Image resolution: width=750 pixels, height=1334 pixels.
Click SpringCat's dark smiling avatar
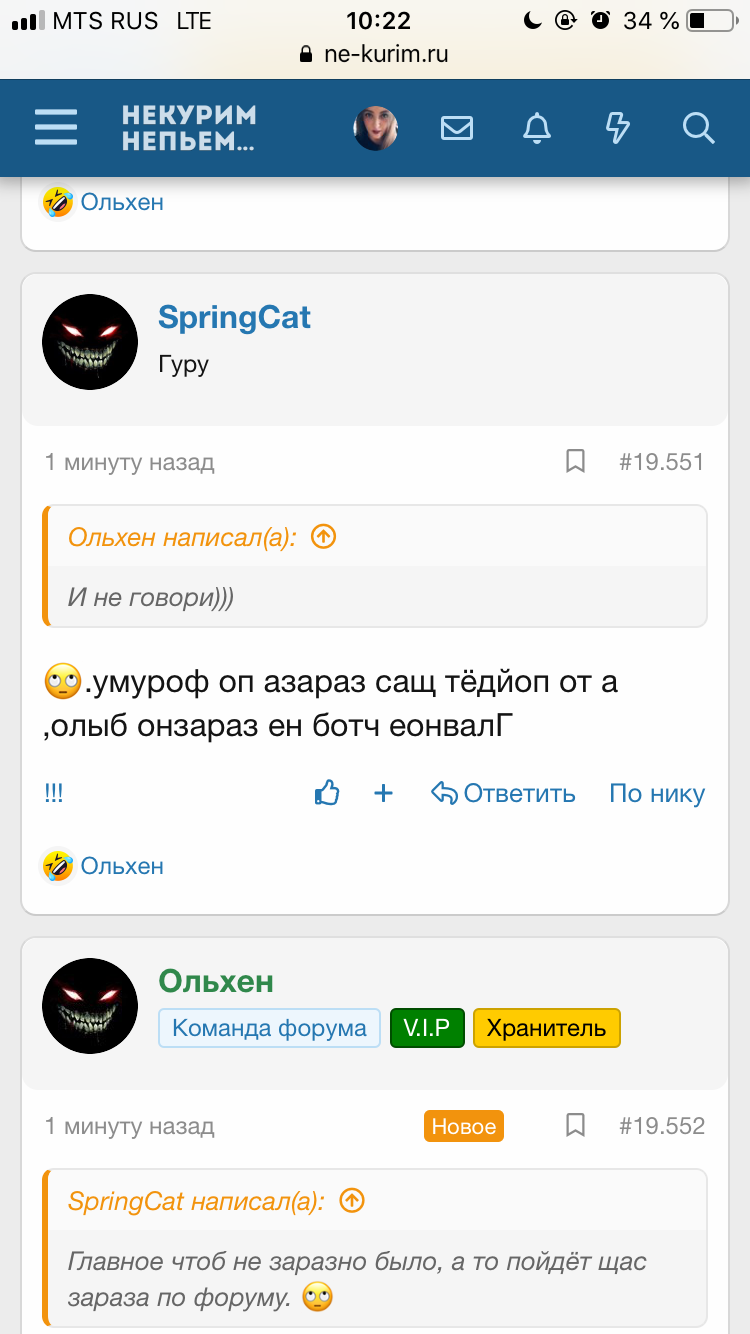click(x=90, y=342)
